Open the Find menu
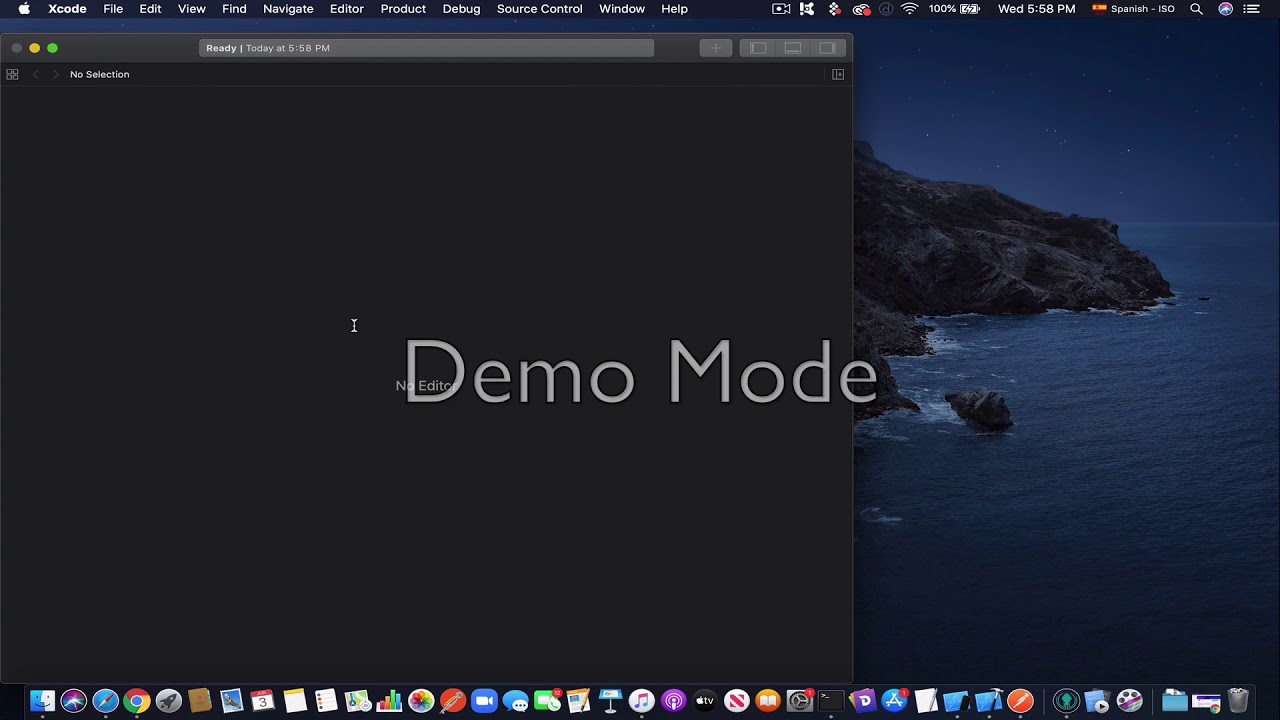1280x720 pixels. [x=234, y=9]
